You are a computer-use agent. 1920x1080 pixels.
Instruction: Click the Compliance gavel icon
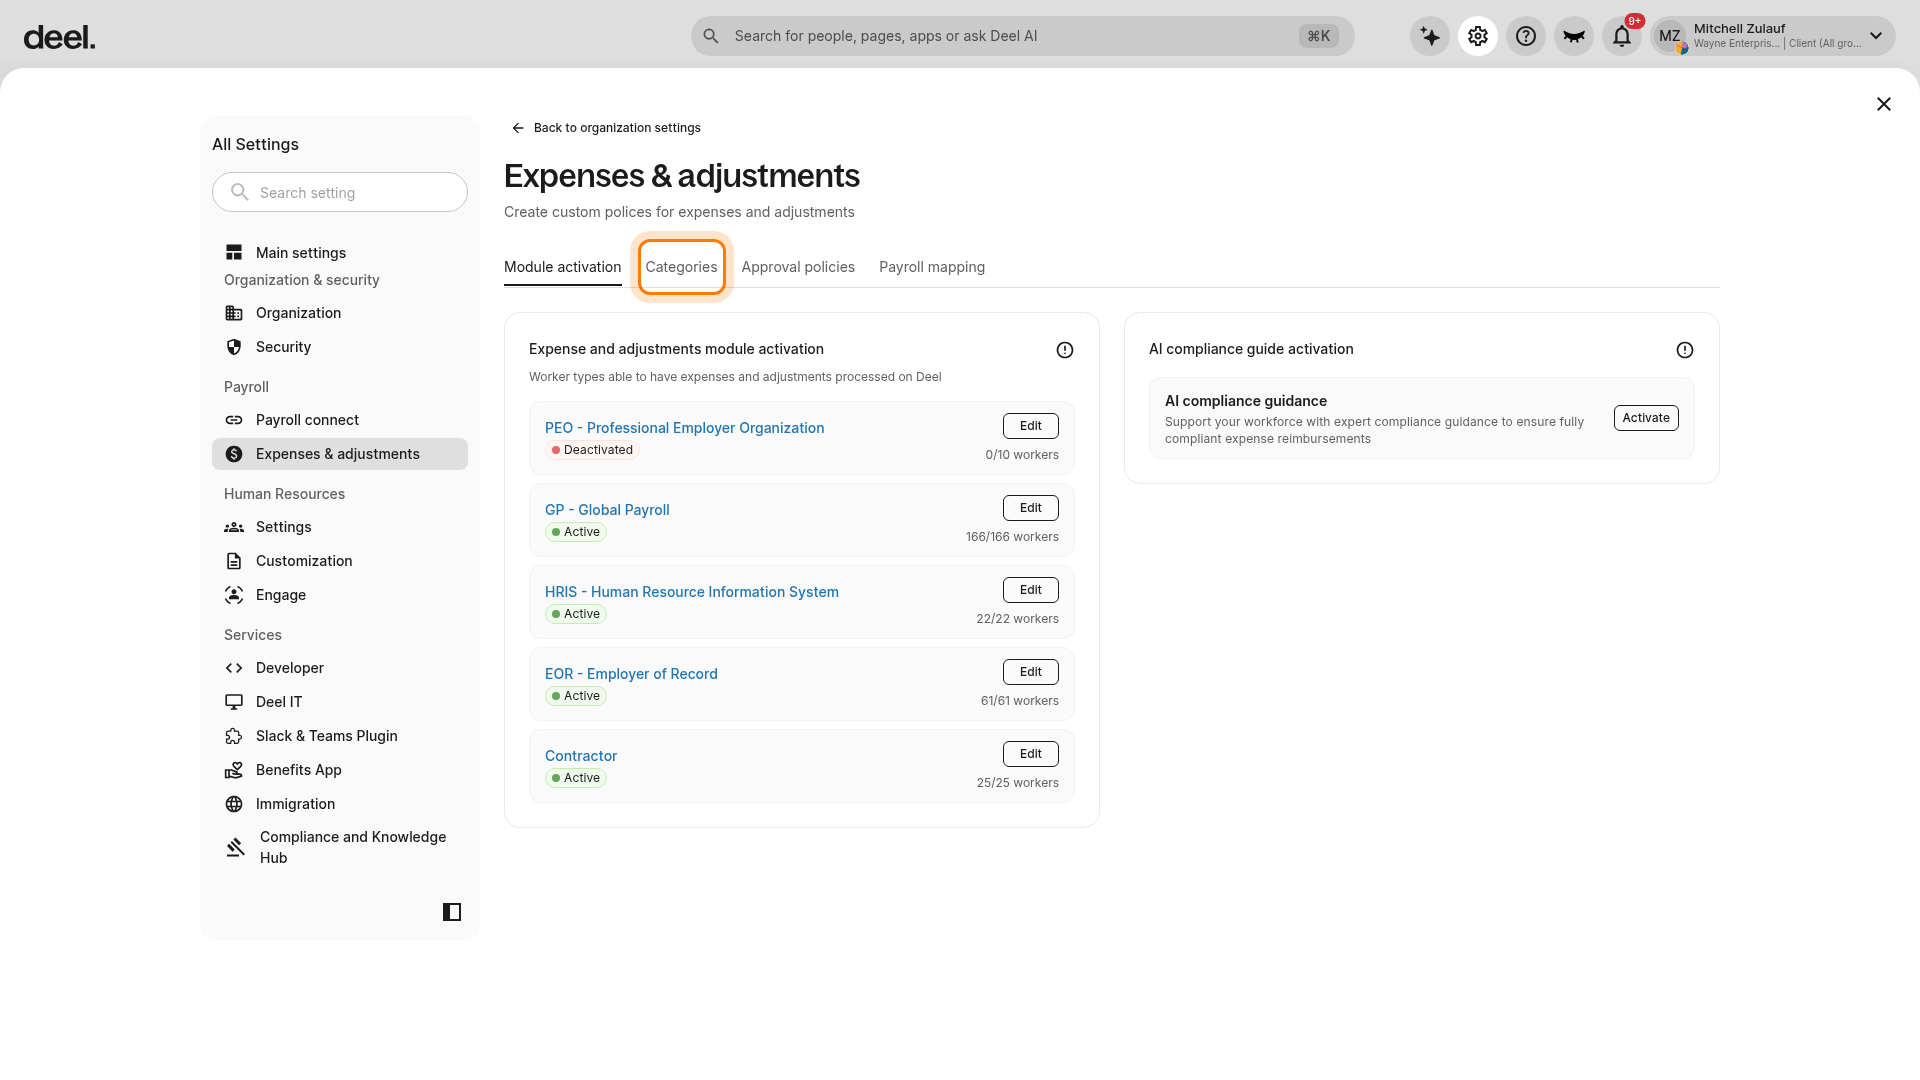235,847
